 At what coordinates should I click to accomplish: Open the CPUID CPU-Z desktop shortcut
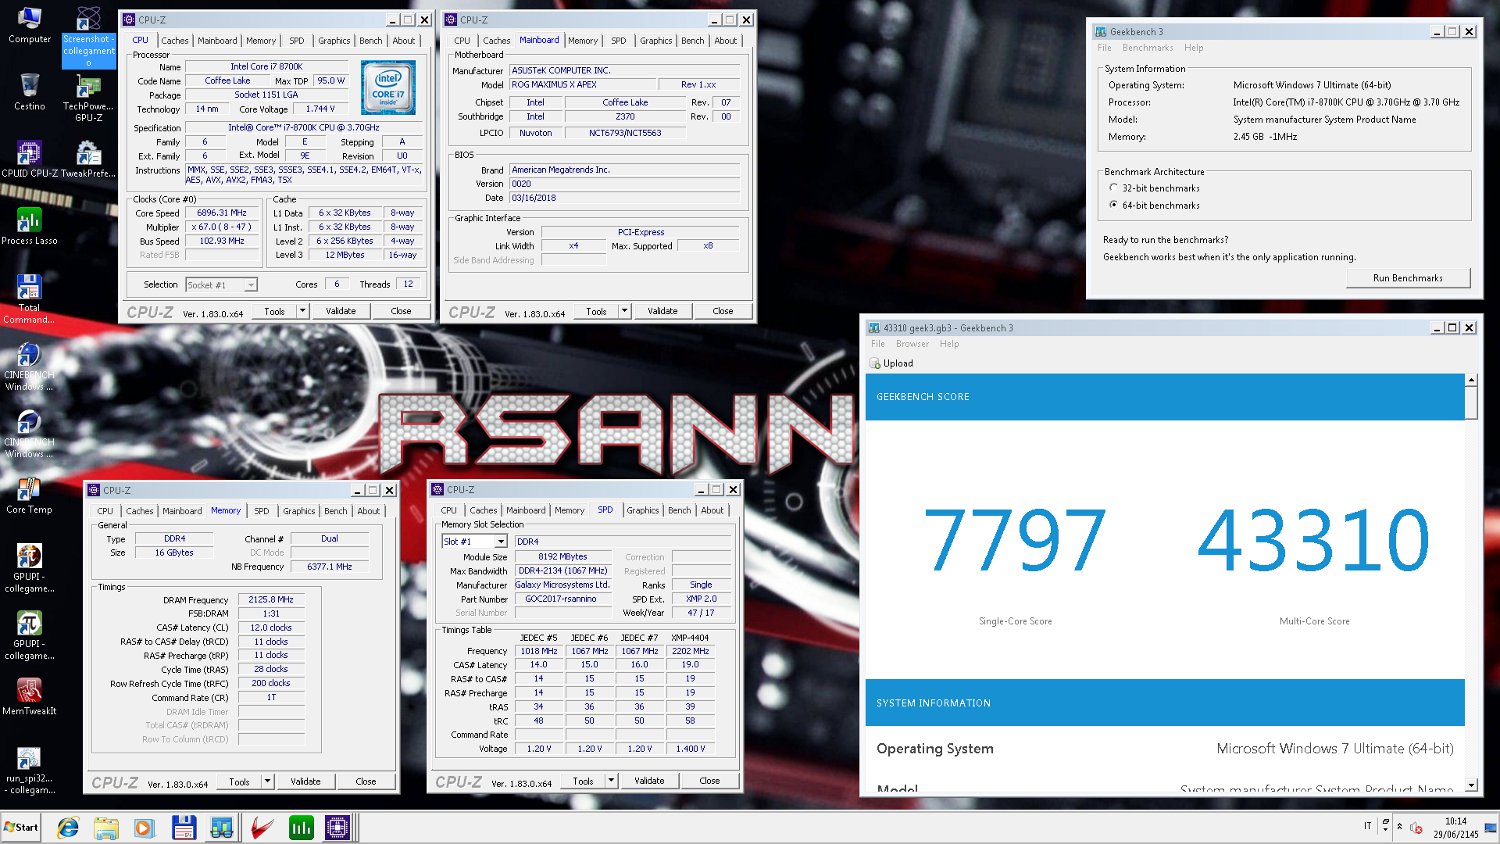tap(29, 159)
